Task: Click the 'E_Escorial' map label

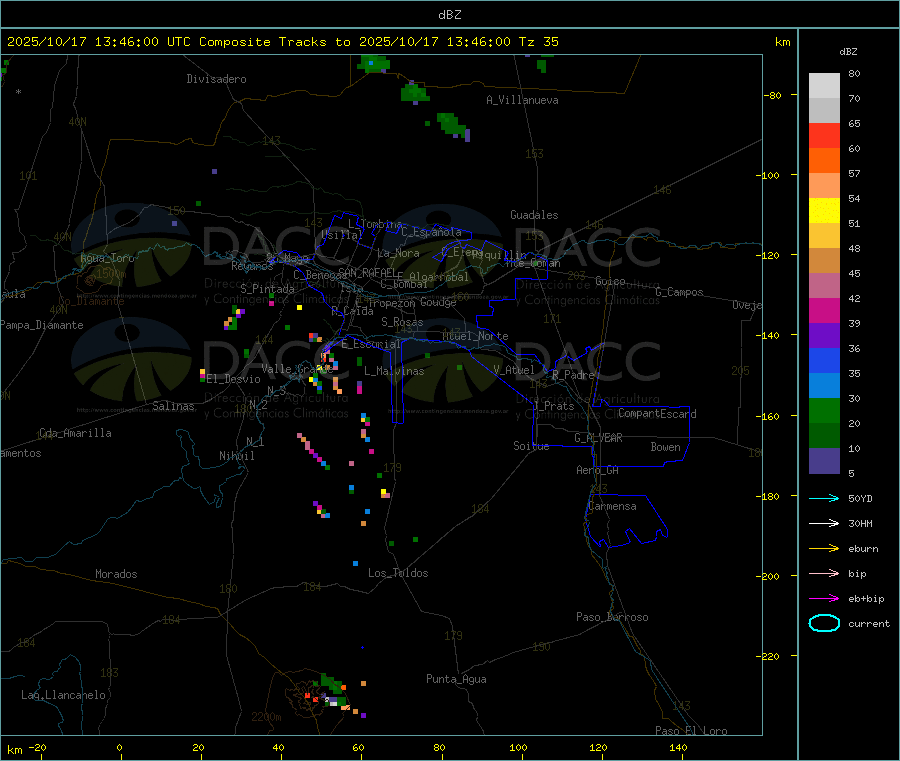Action: (371, 344)
